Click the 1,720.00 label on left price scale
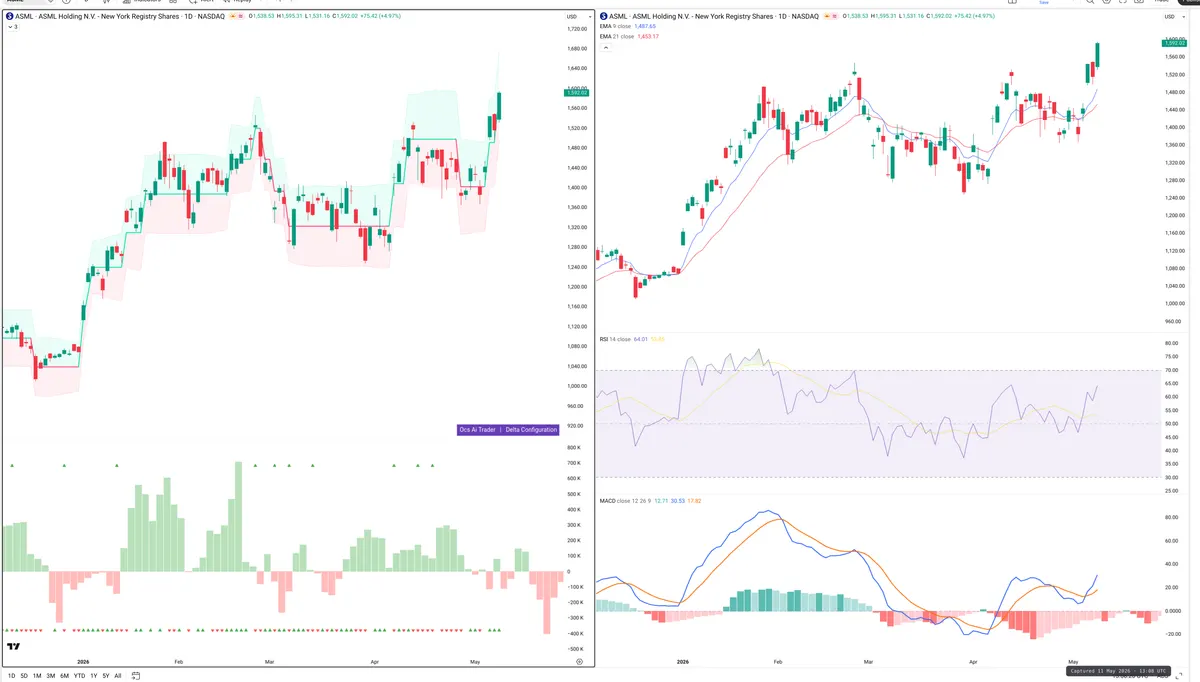The height and width of the screenshot is (682, 1200). 576,29
